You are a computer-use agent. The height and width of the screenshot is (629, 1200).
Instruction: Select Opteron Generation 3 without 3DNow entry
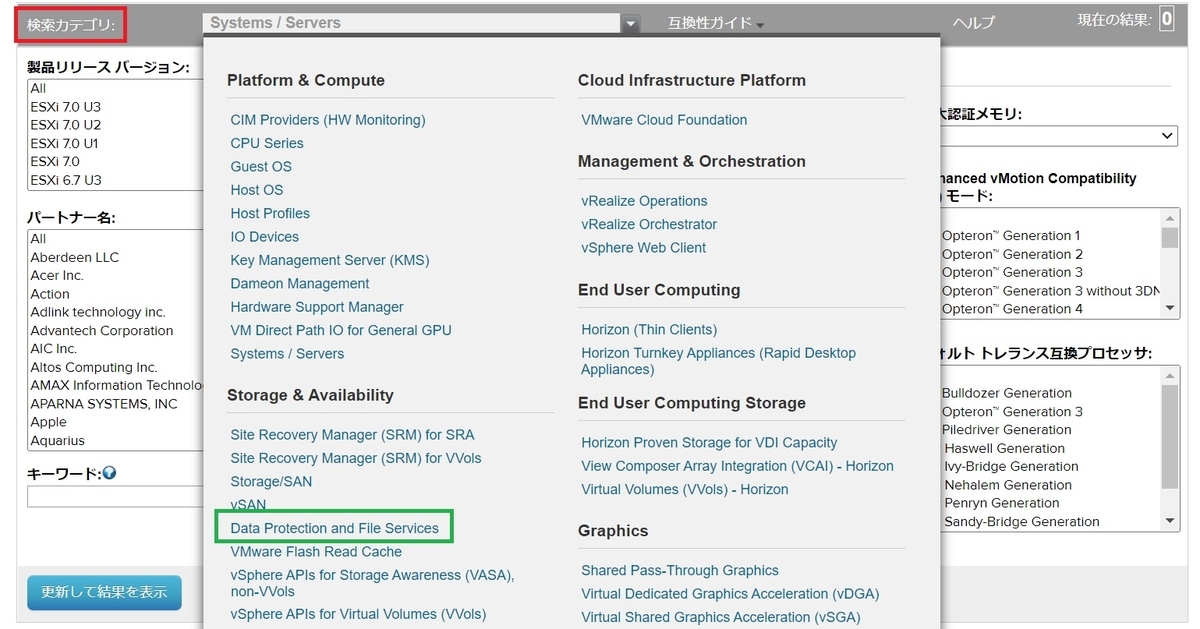coord(1050,291)
